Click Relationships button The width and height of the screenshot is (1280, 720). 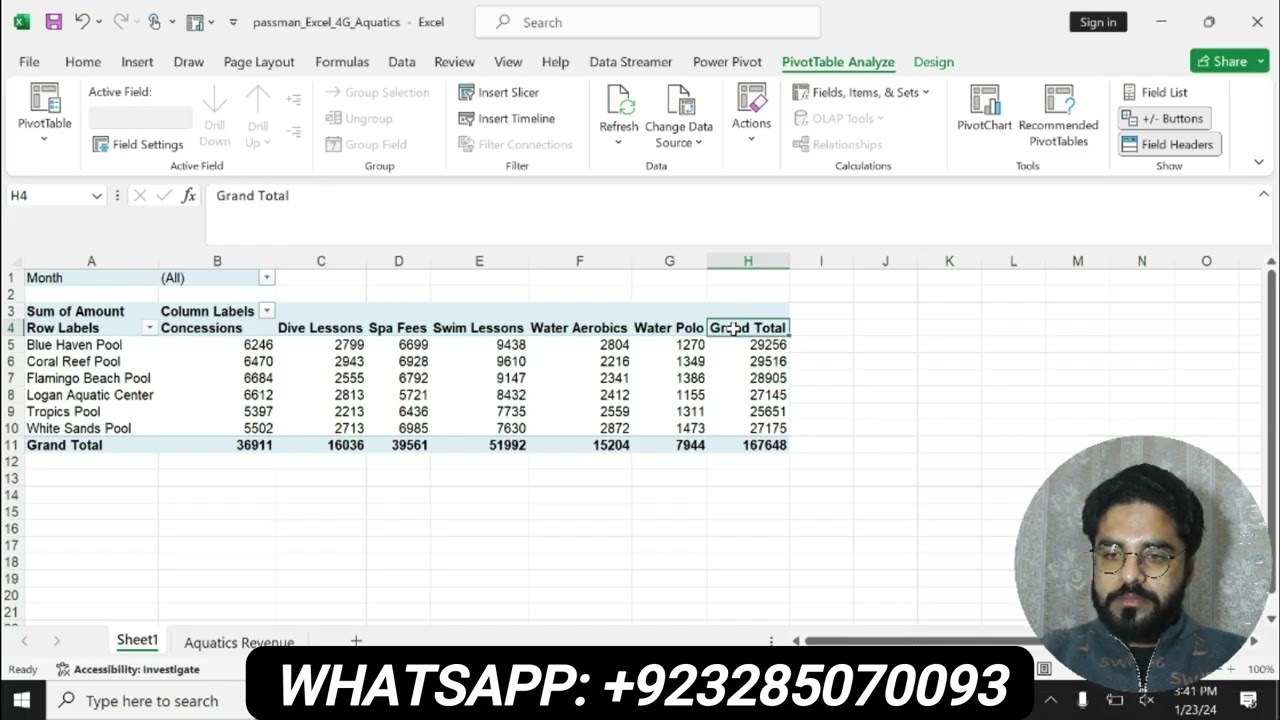point(838,144)
